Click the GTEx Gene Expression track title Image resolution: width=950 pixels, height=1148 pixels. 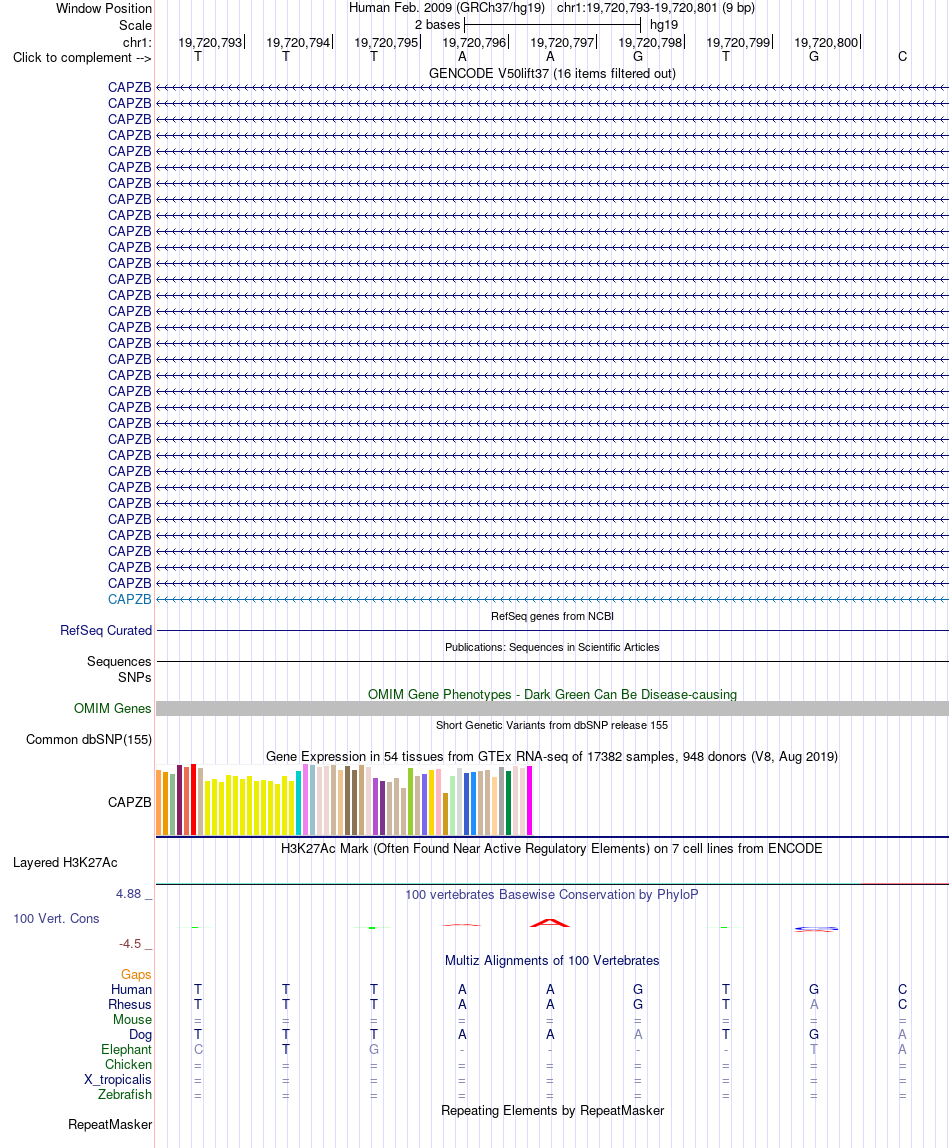[x=552, y=756]
